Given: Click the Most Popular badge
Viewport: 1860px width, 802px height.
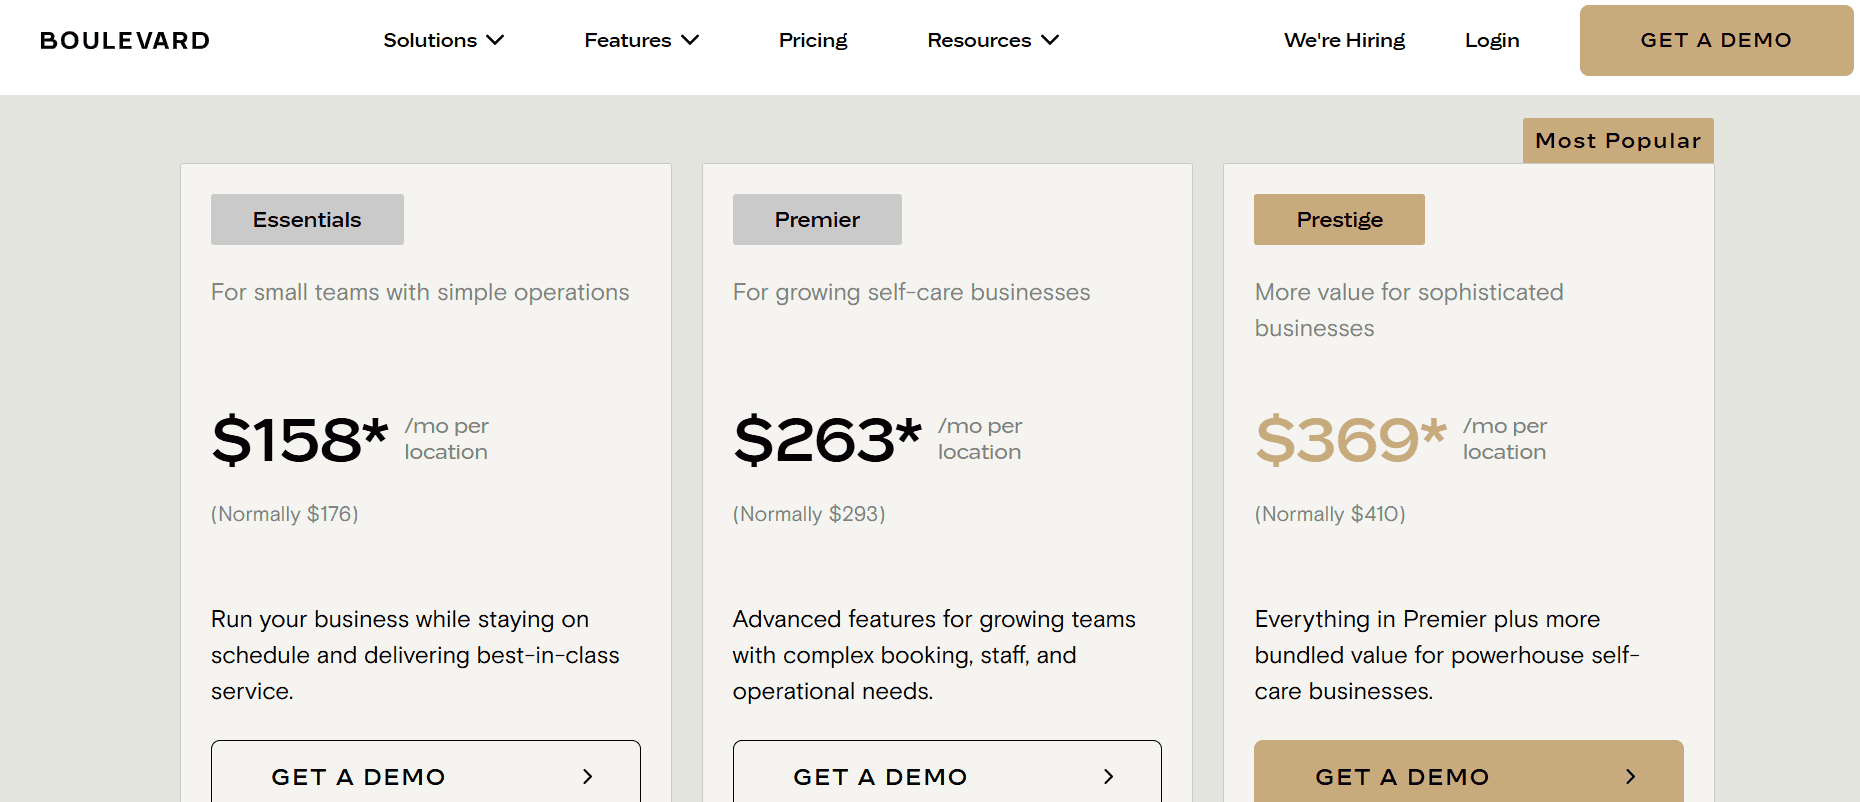Looking at the screenshot, I should (1617, 140).
